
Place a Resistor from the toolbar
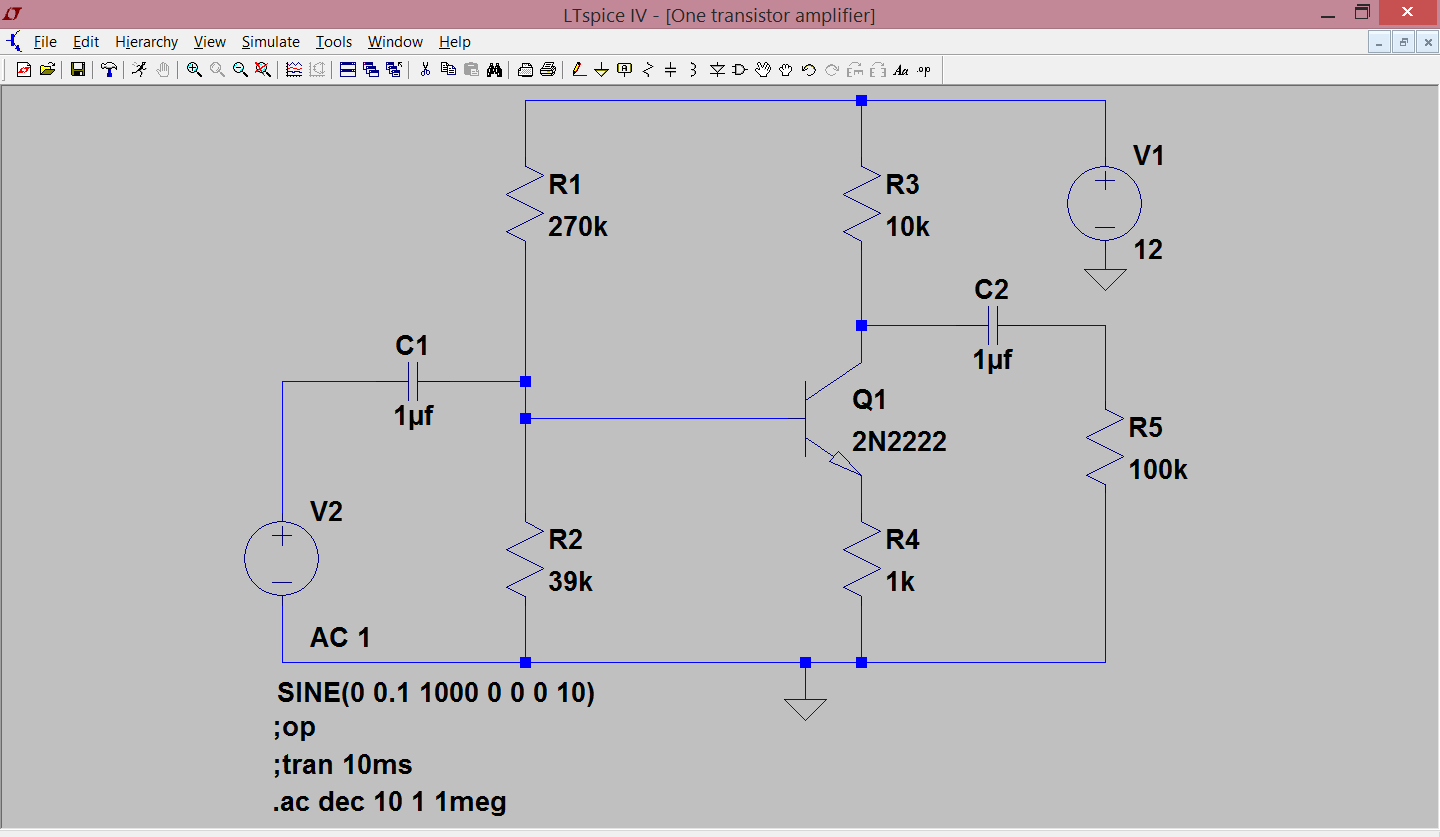point(647,70)
